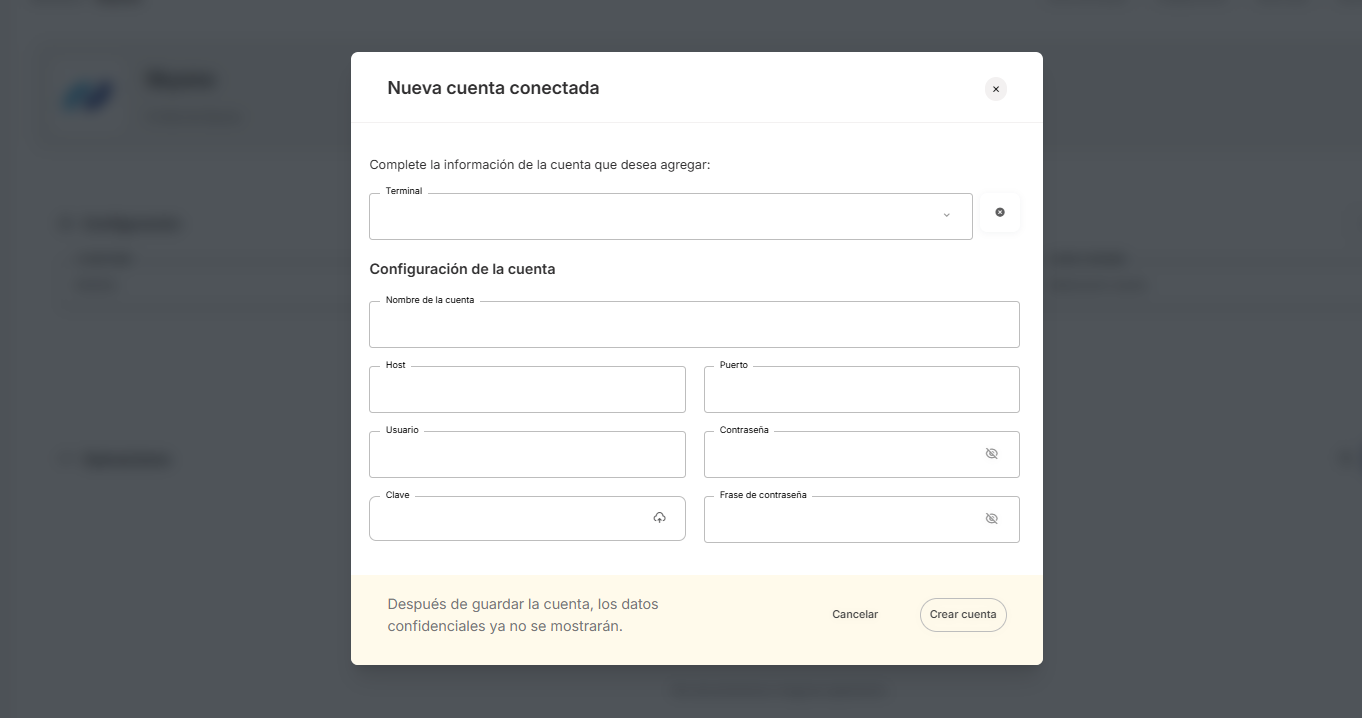Click the confidential data notice in the footer
1362x718 pixels.
(523, 615)
